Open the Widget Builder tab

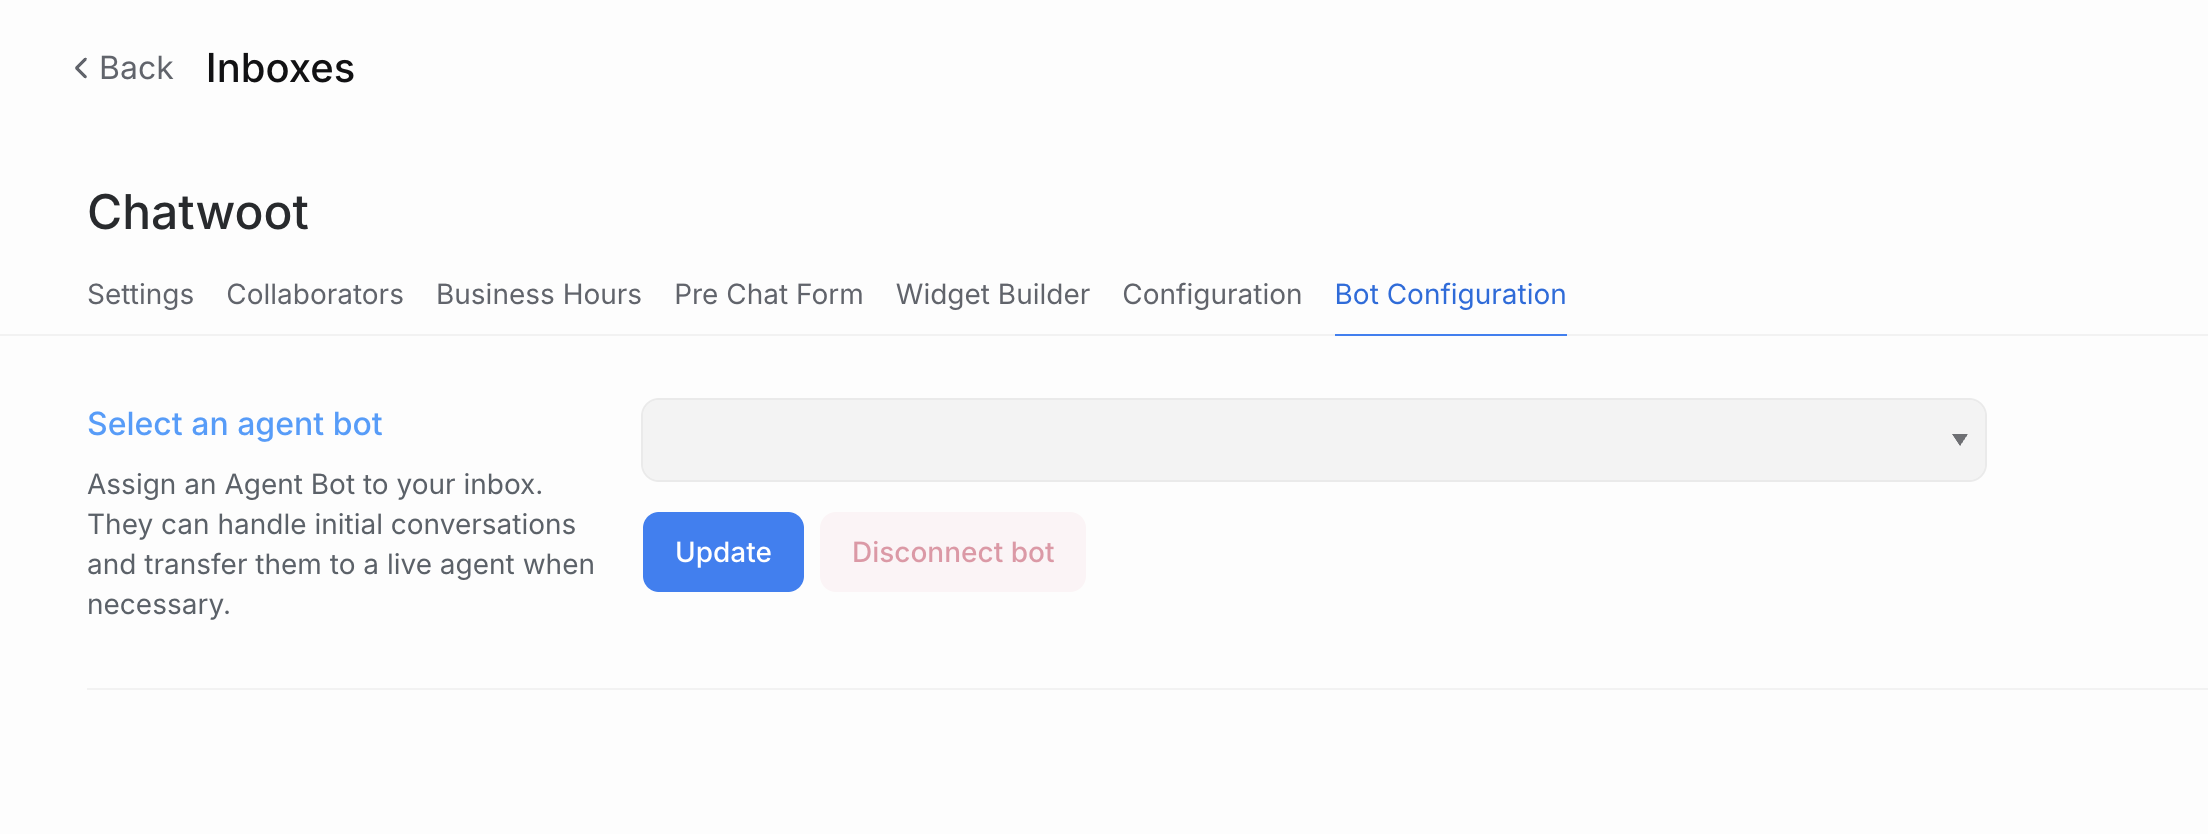[x=993, y=294]
